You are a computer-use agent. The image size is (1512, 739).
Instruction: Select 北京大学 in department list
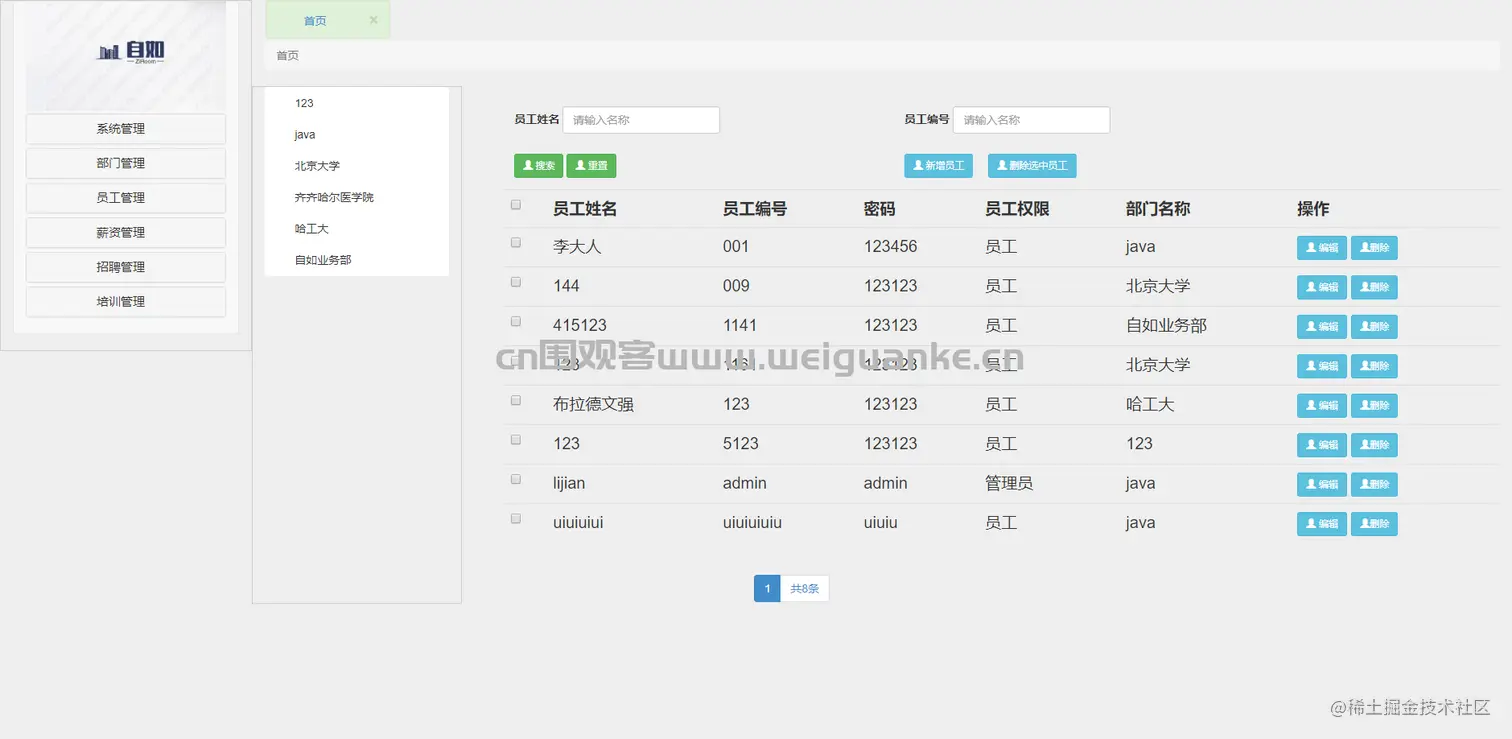click(317, 166)
